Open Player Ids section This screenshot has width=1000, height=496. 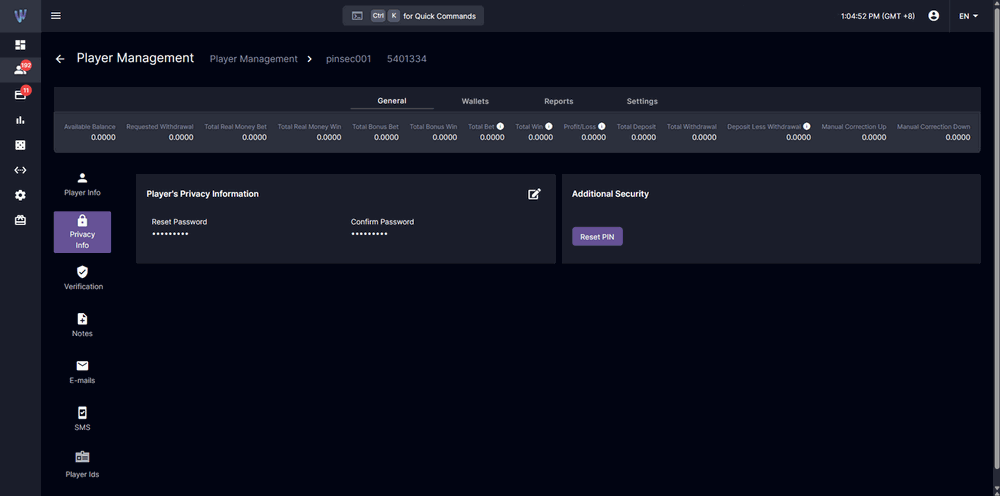click(x=82, y=466)
